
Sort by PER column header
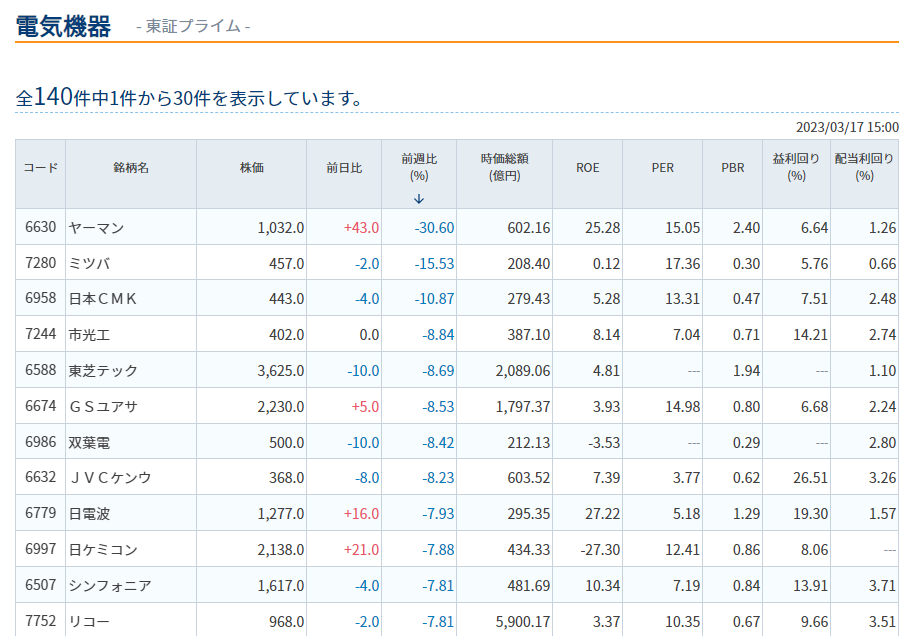pyautogui.click(x=662, y=168)
